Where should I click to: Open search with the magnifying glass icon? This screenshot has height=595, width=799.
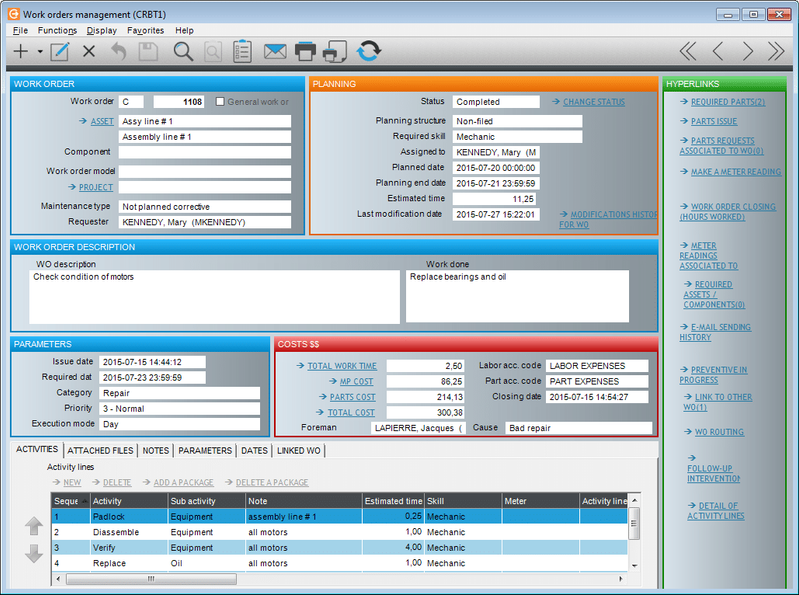tap(183, 51)
